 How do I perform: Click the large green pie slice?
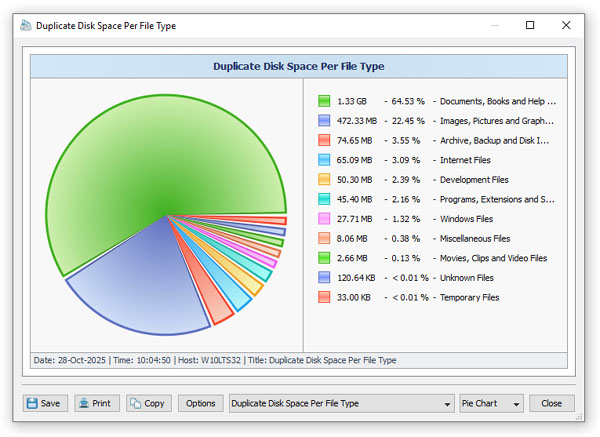153,165
